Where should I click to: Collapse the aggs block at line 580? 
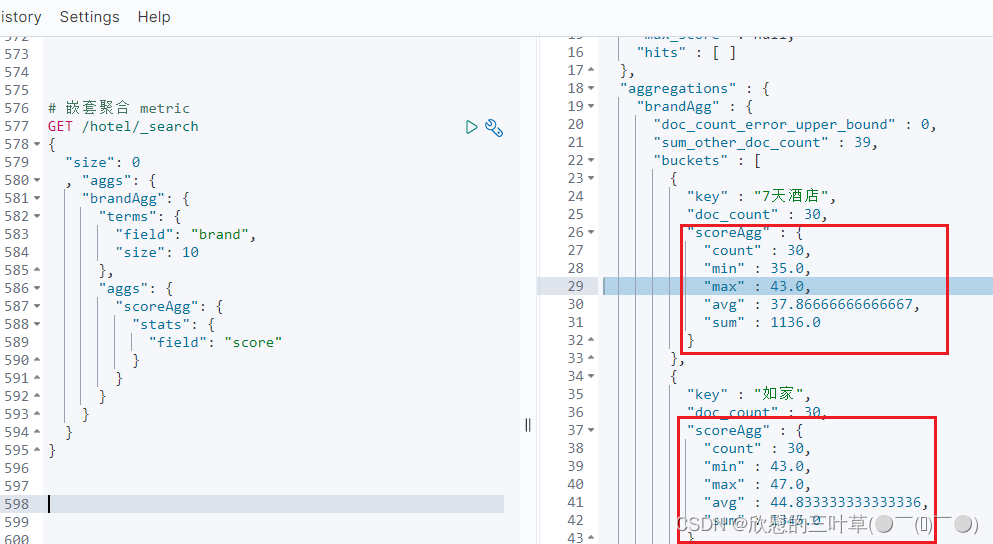[x=37, y=180]
